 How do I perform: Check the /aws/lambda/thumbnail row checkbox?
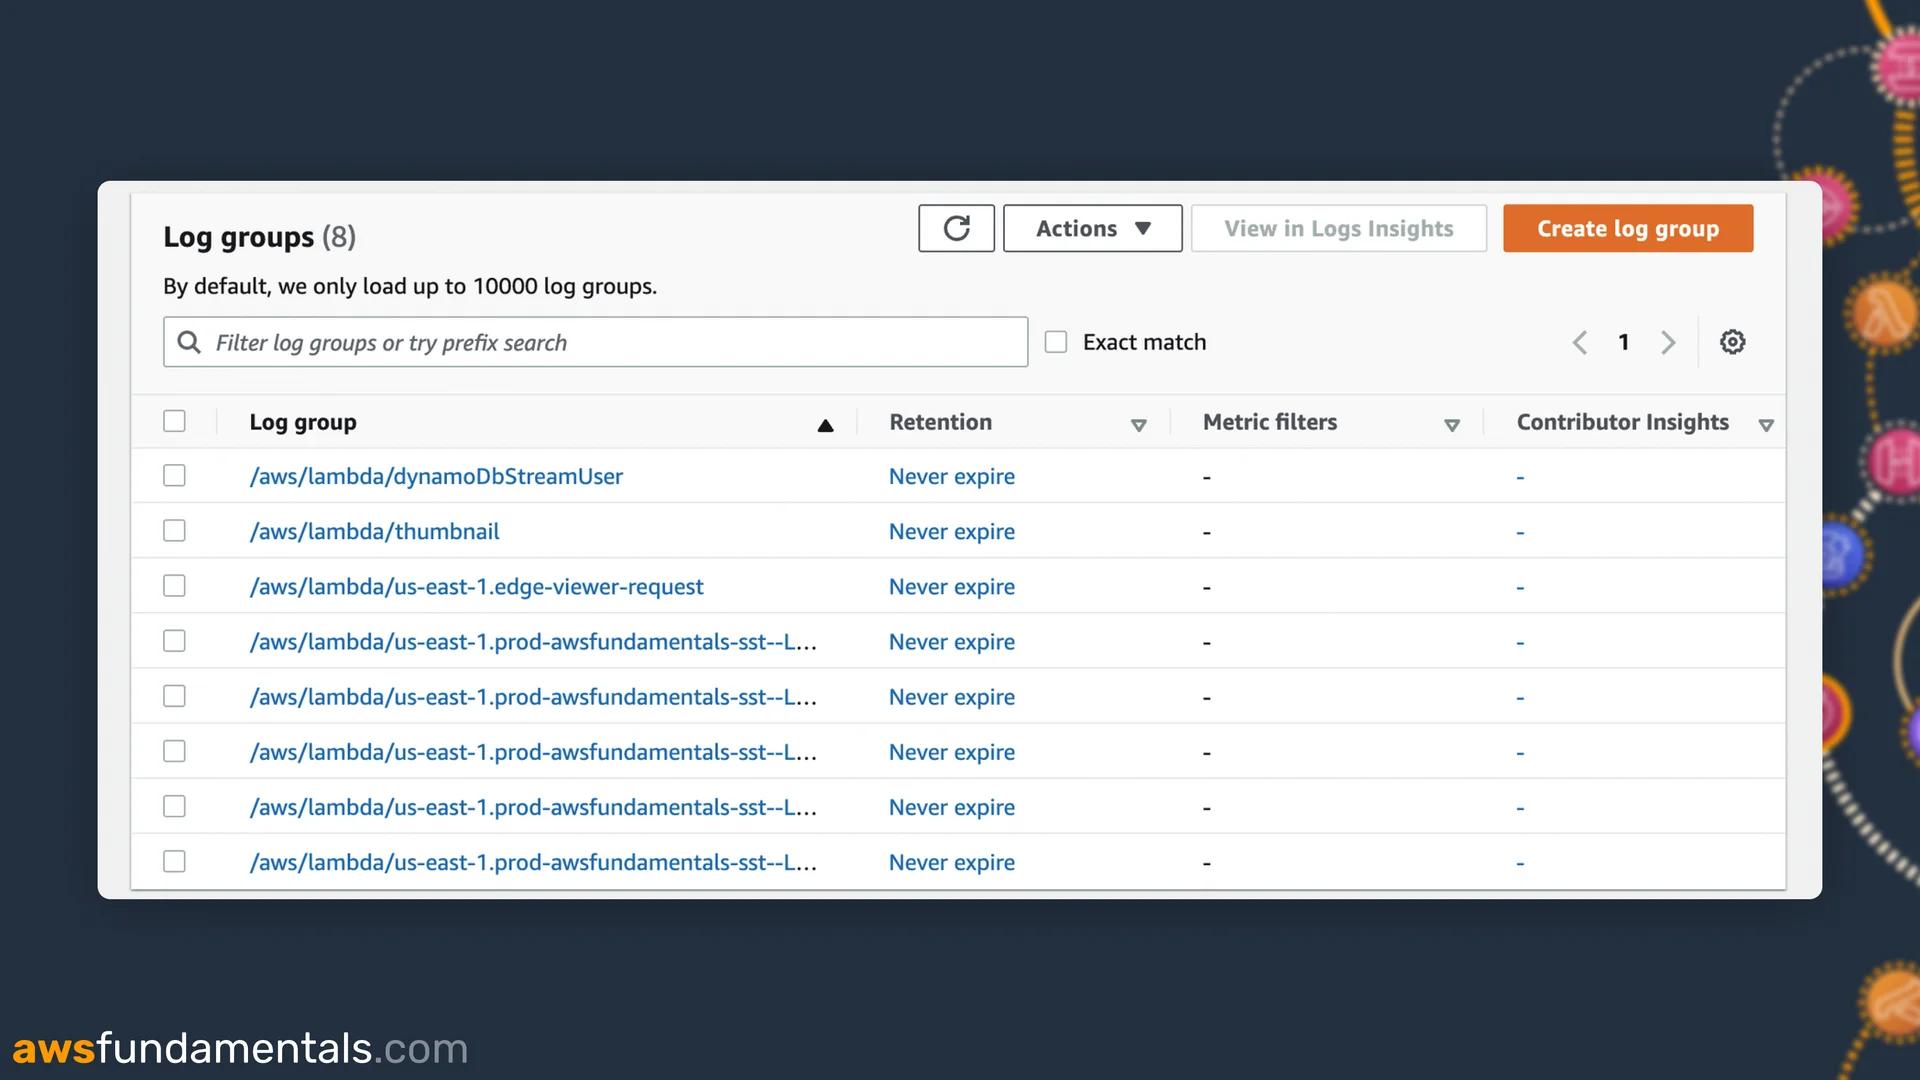[x=174, y=530]
